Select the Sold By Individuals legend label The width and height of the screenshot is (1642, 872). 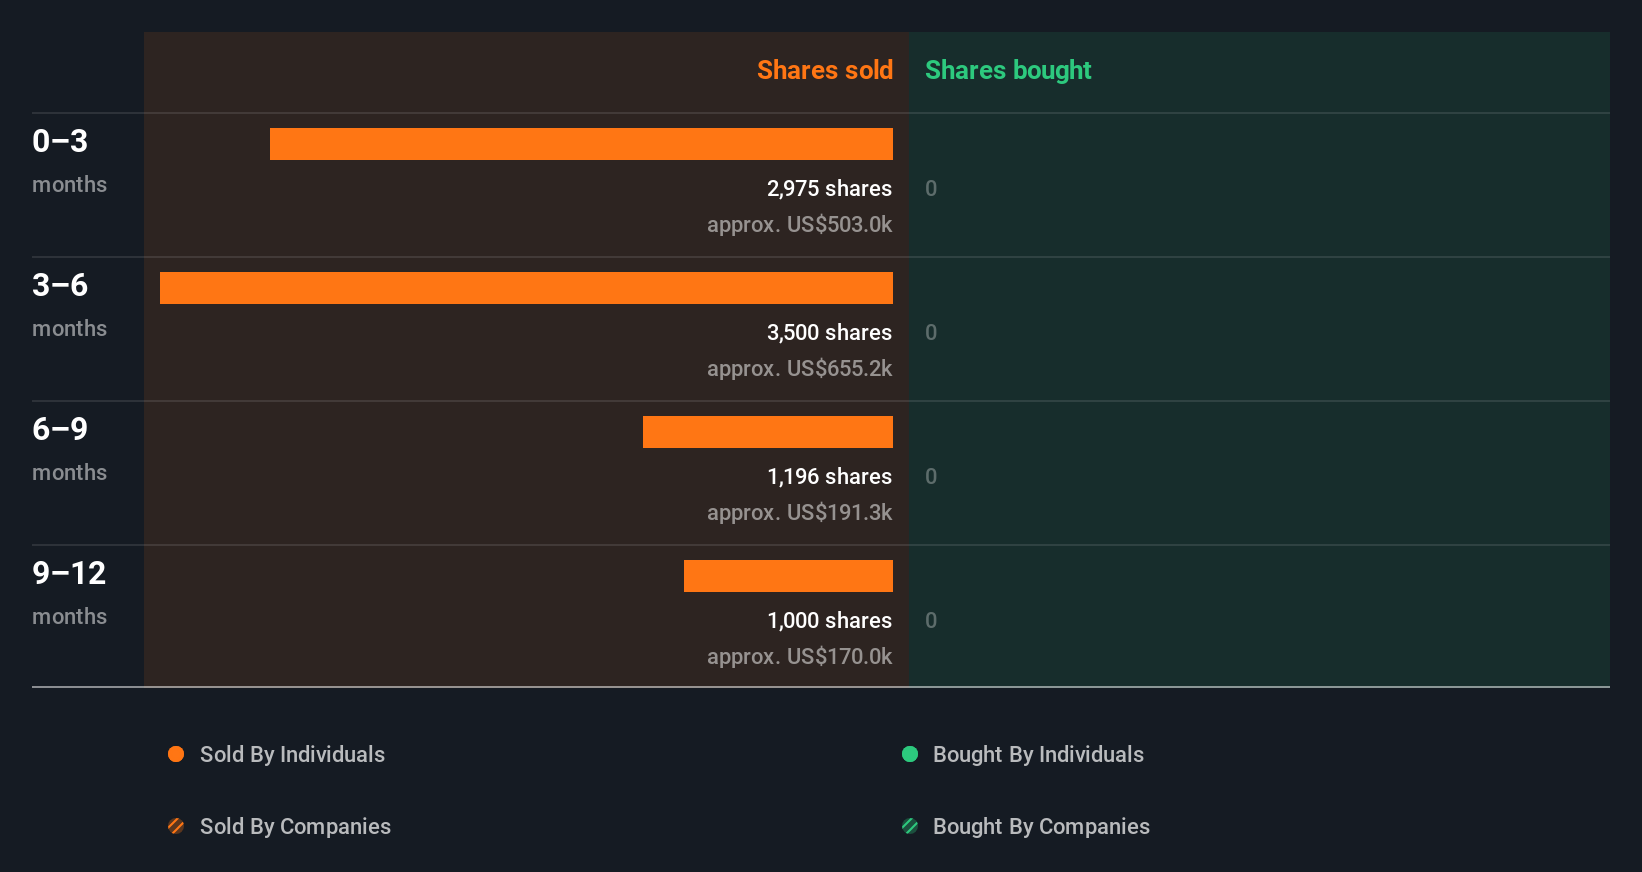click(292, 755)
